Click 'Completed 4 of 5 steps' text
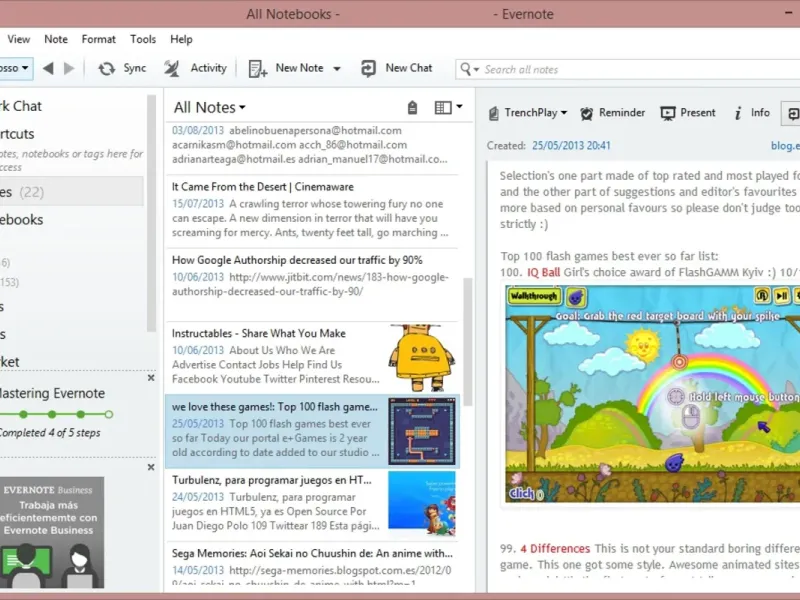The image size is (800, 600). pyautogui.click(x=50, y=433)
